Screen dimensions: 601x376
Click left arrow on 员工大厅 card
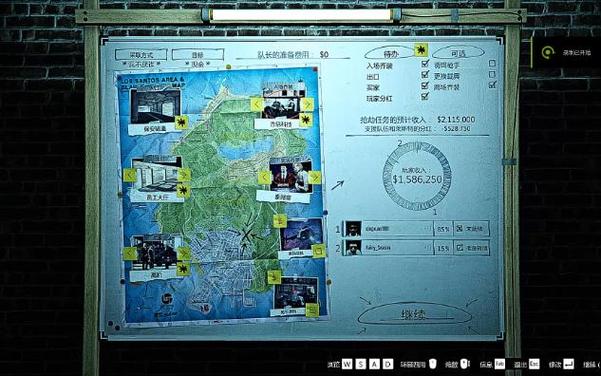[130, 175]
